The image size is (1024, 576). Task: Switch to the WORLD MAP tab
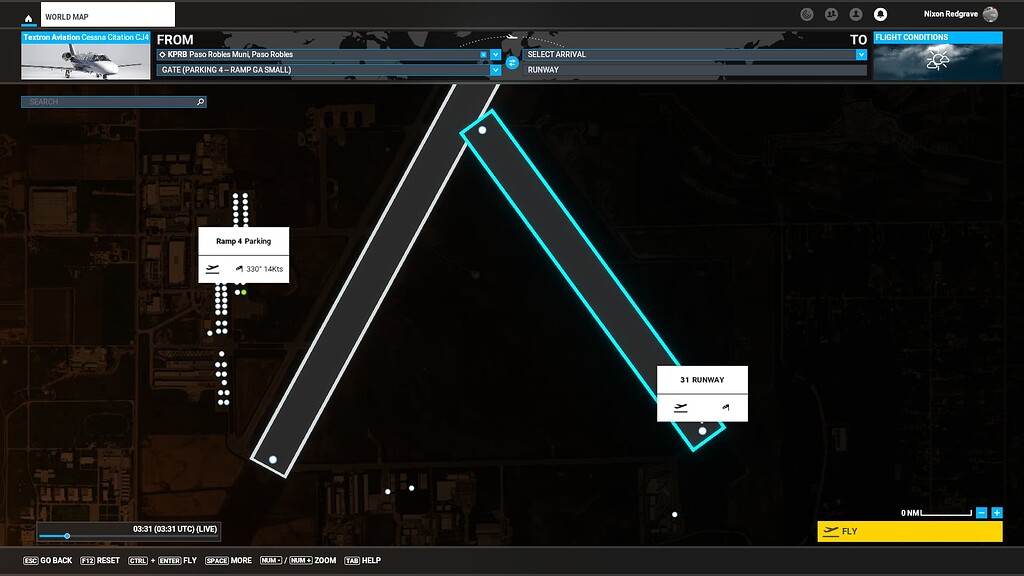[106, 15]
